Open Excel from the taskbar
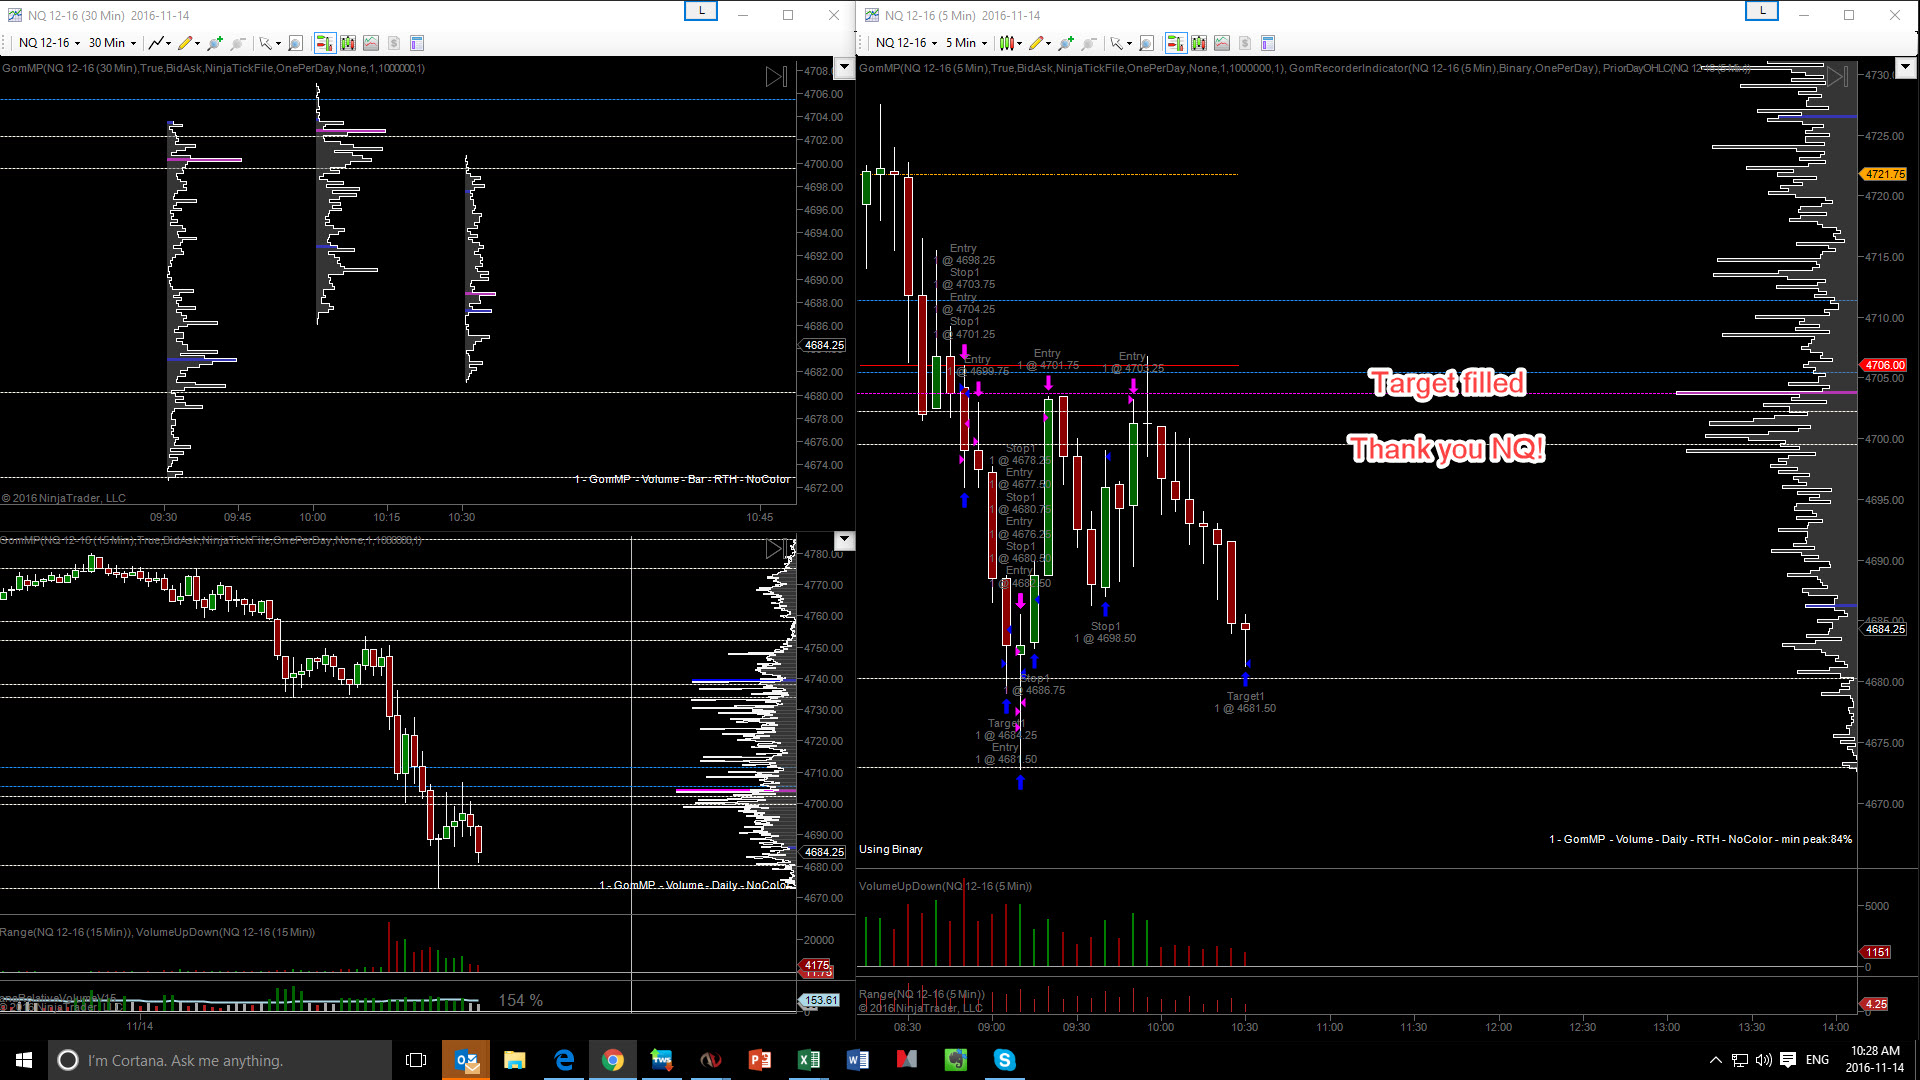Image resolution: width=1920 pixels, height=1080 pixels. 809,1060
